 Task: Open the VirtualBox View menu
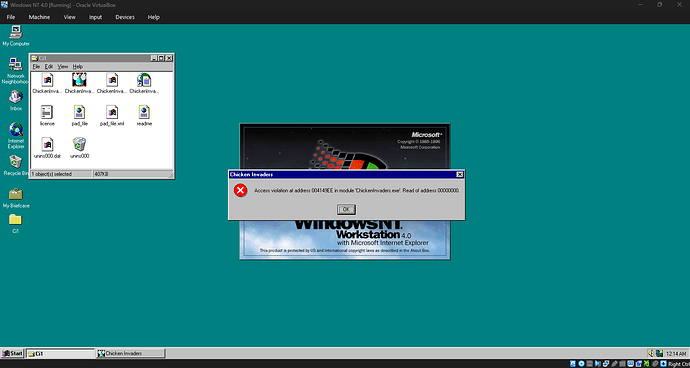(70, 17)
